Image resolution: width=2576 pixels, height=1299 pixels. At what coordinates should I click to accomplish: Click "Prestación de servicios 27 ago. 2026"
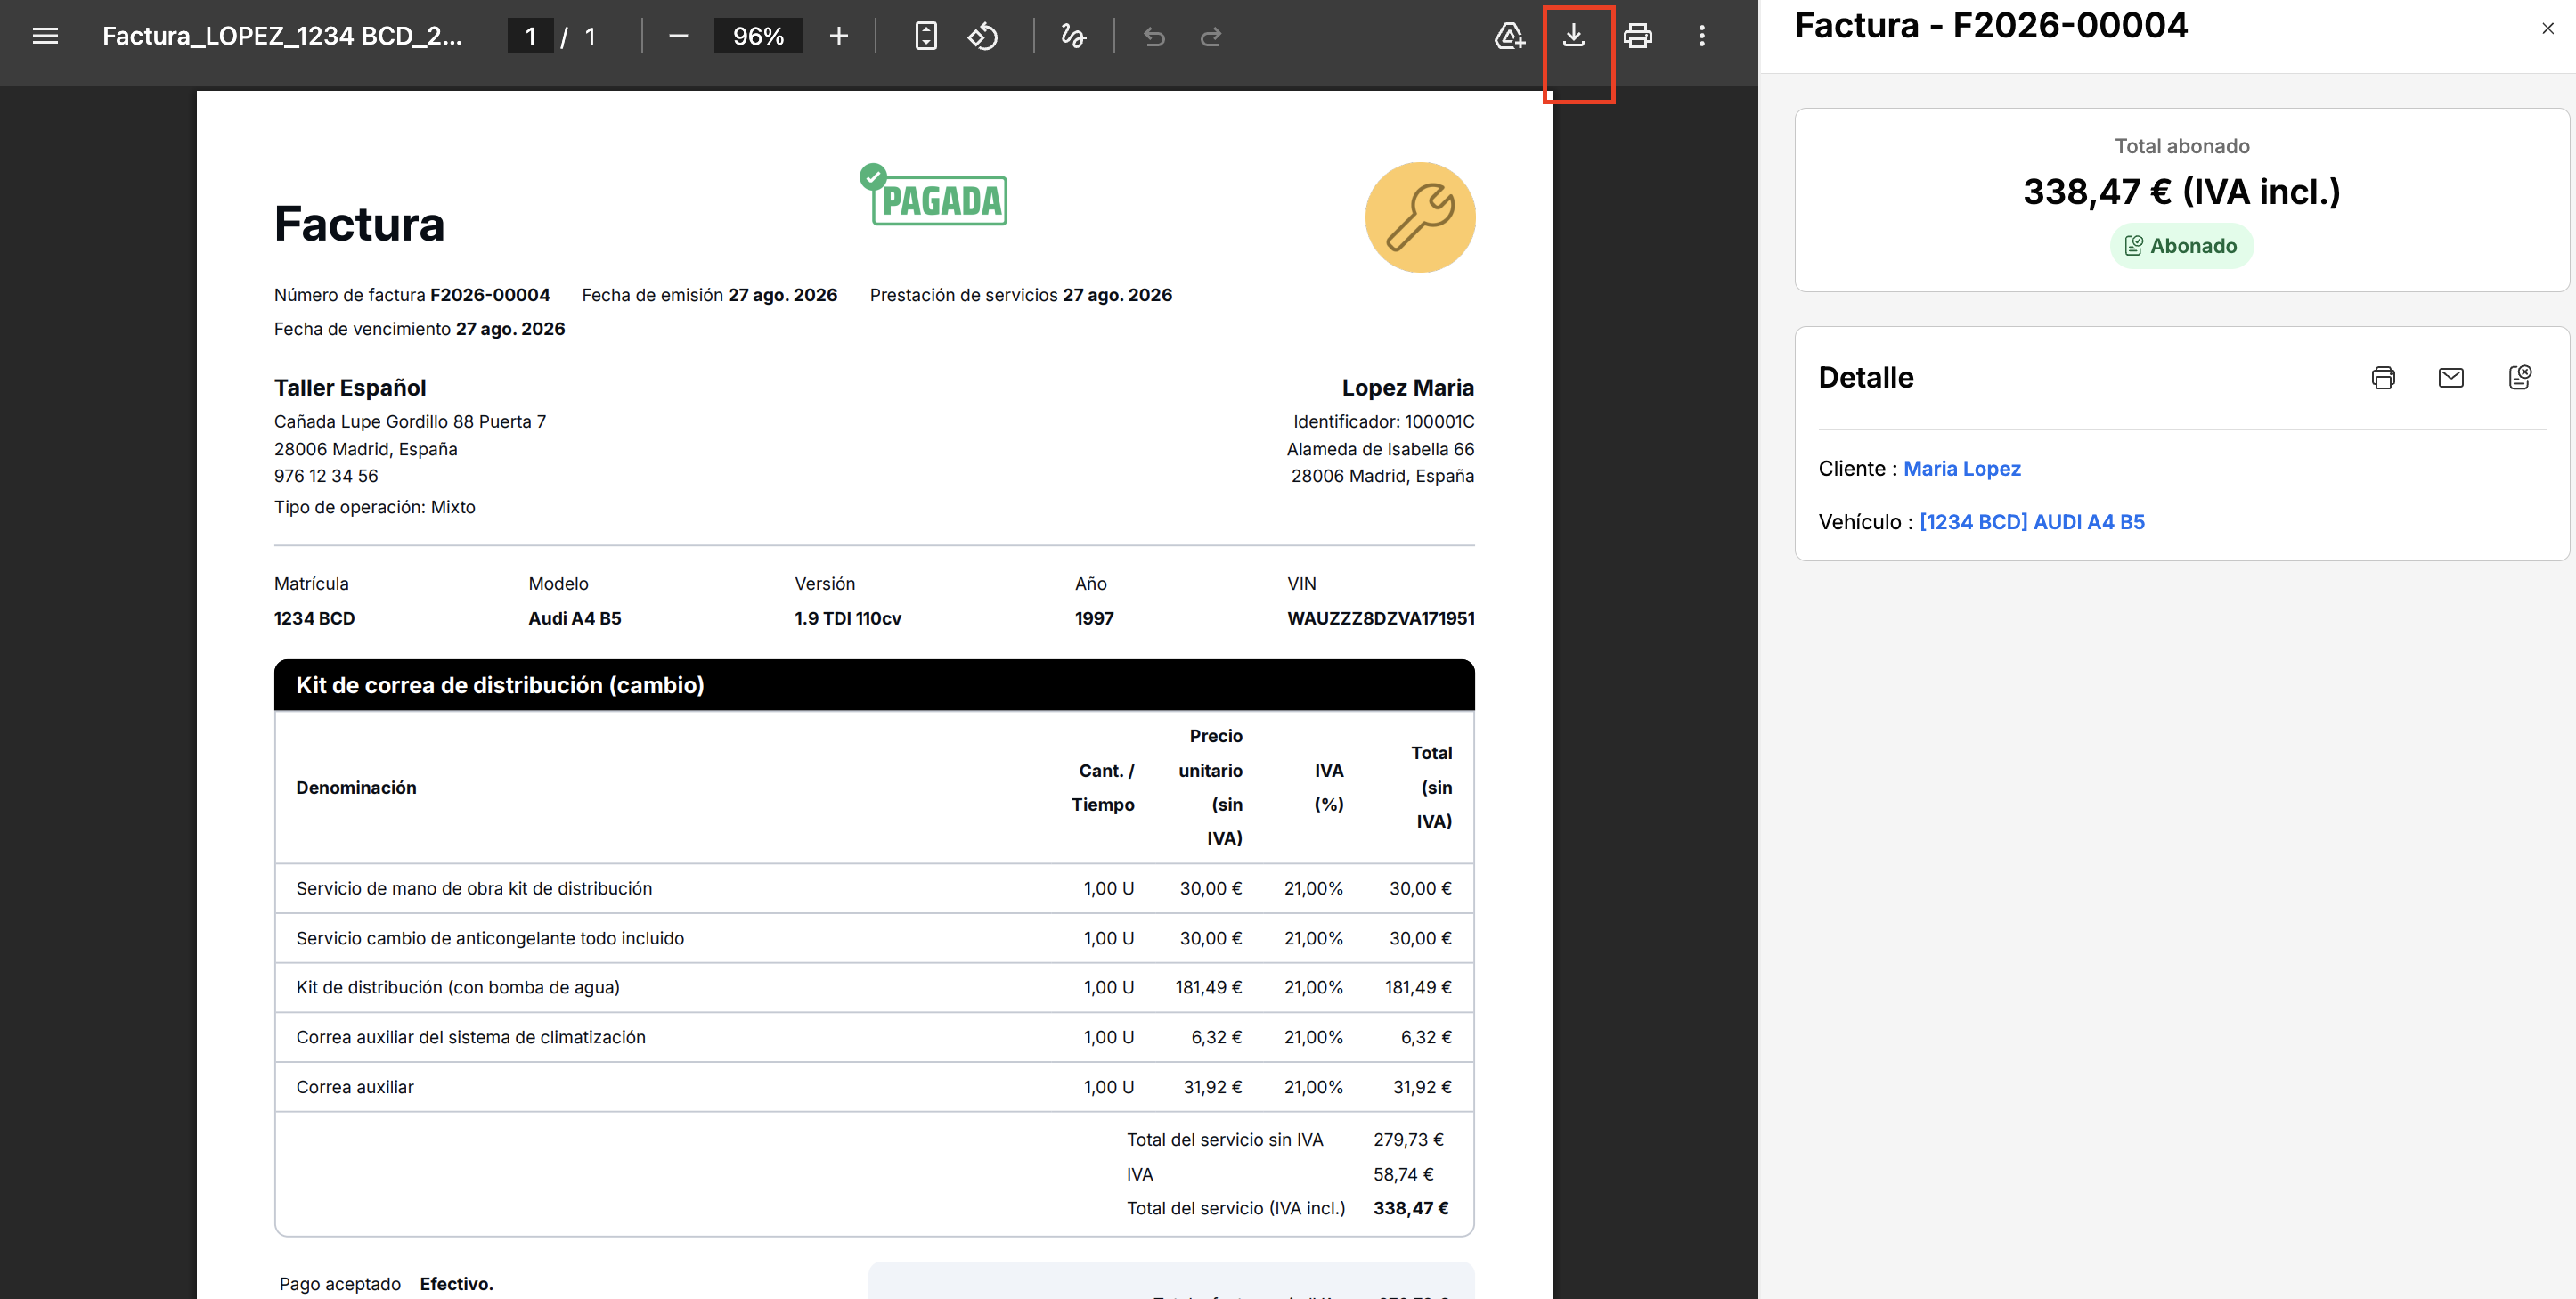1020,294
